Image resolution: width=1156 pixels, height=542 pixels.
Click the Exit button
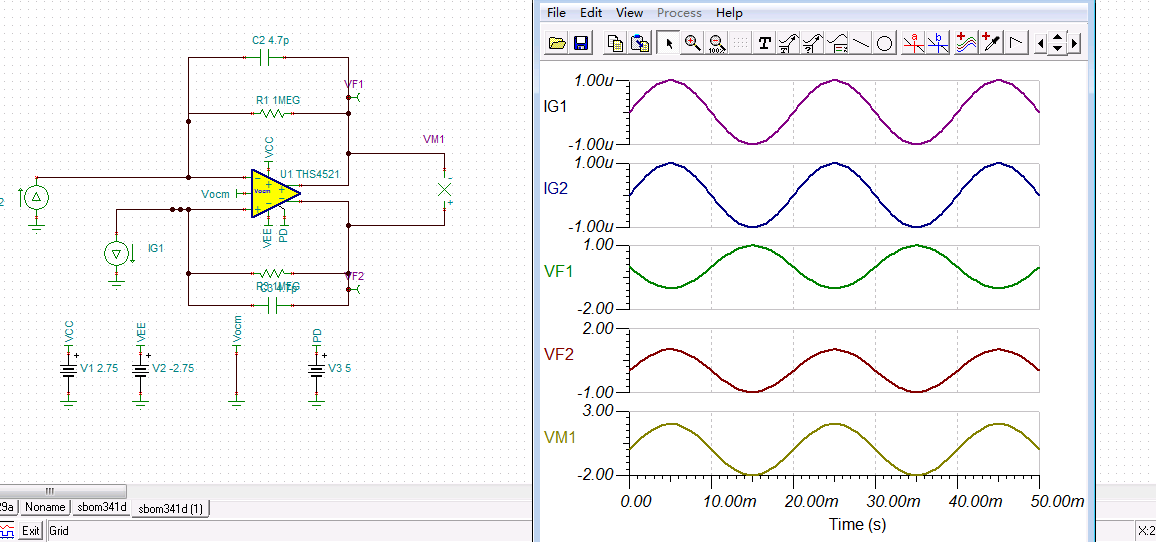[x=31, y=531]
